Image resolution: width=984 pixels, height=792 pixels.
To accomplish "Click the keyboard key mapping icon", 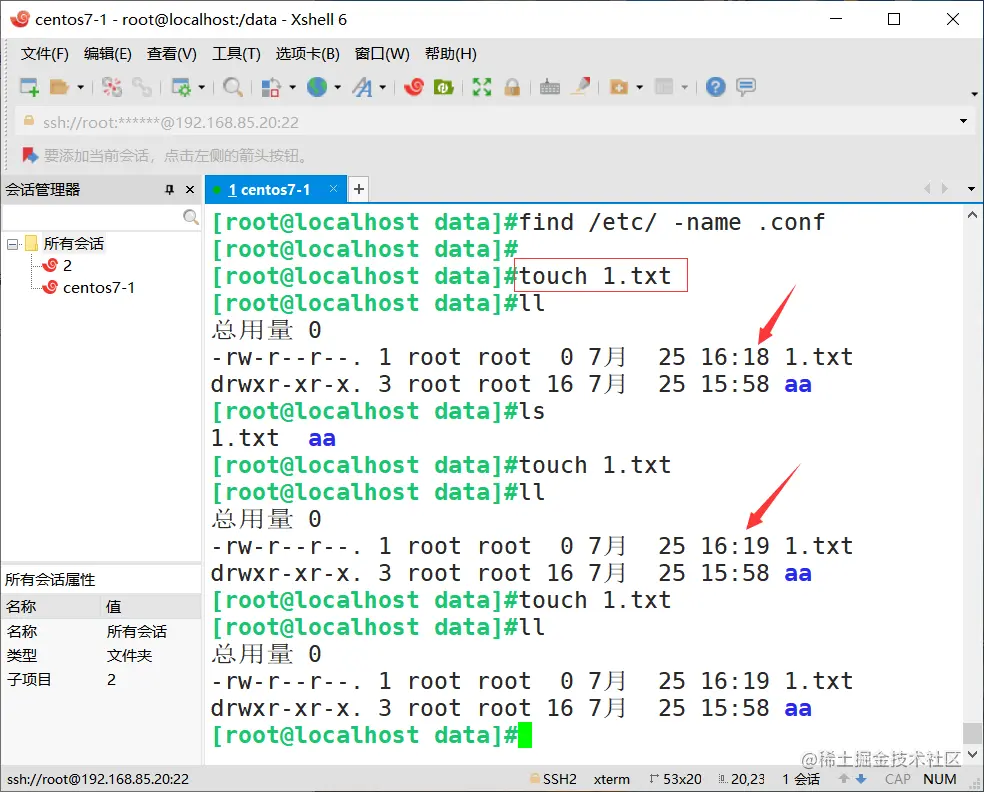I will coord(550,87).
